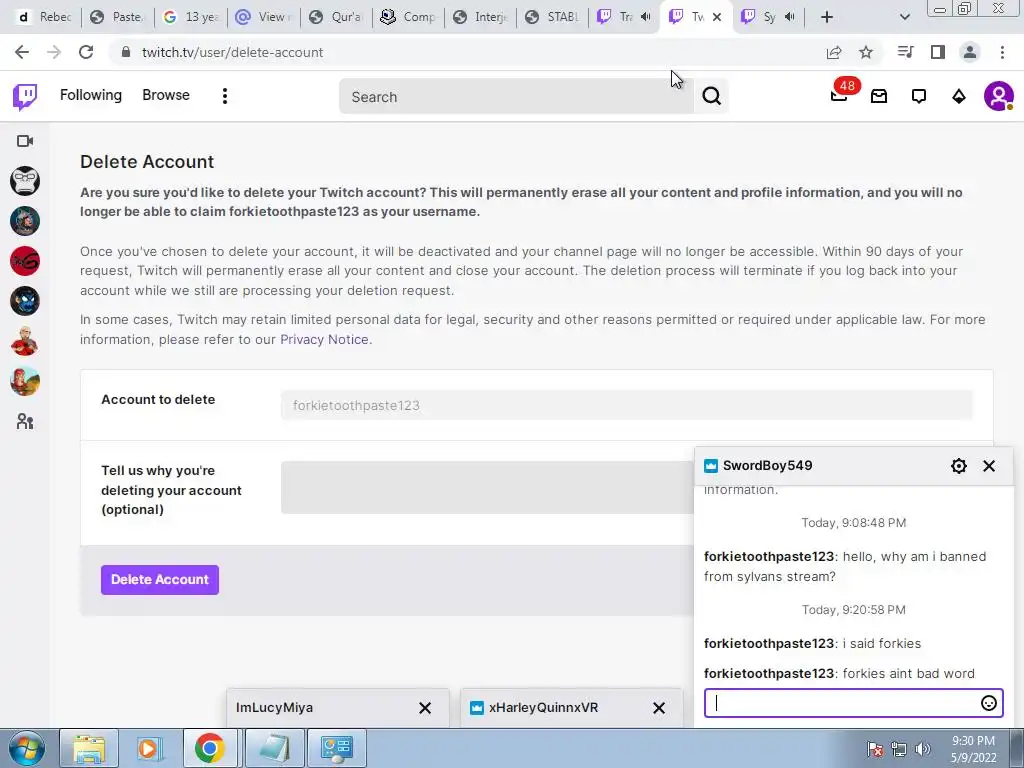Click the volume speaker tray icon

(922, 748)
